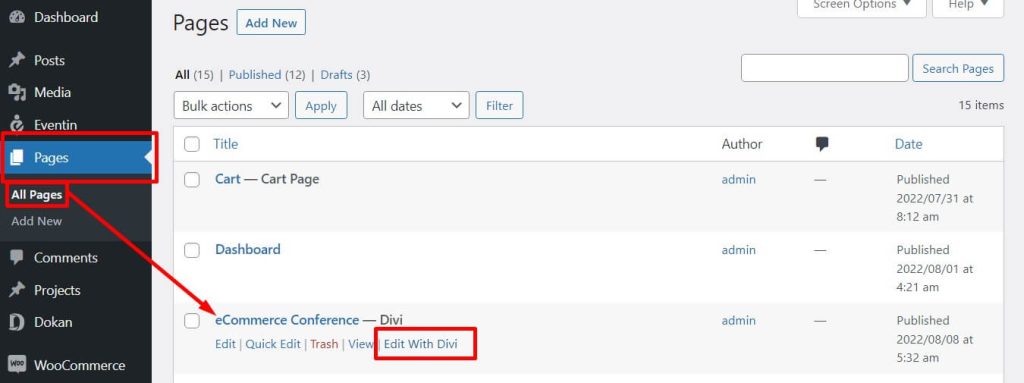Click admin author in Cart row

click(x=739, y=179)
